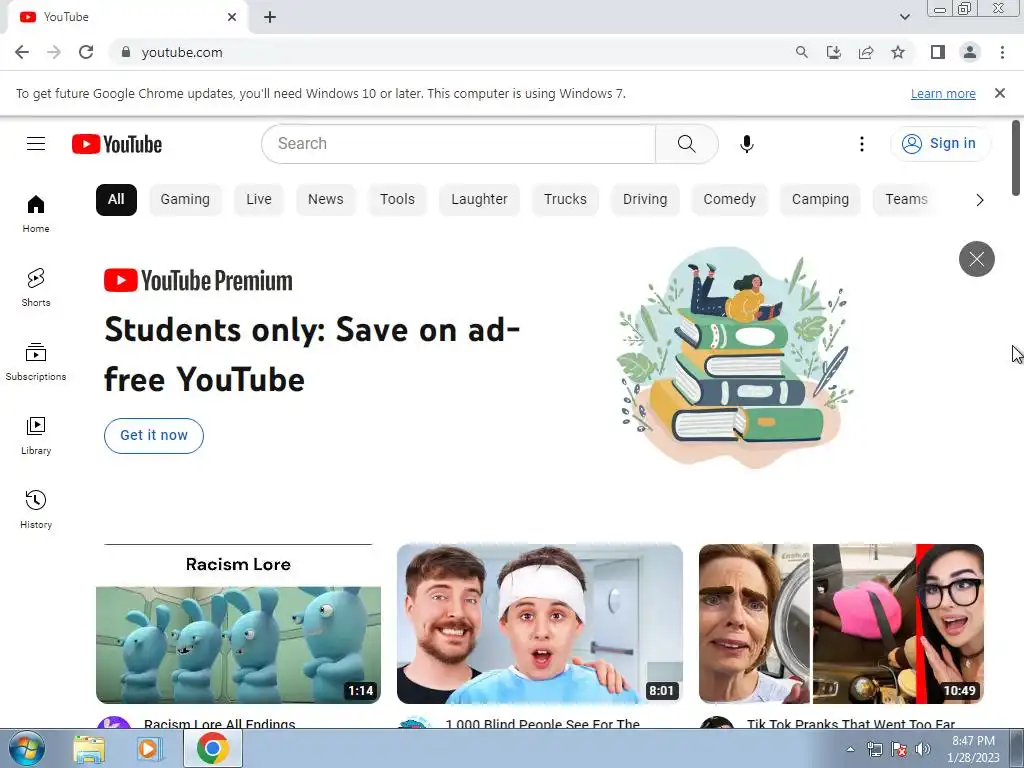
Task: Open Subscriptions in sidebar
Action: [x=36, y=361]
